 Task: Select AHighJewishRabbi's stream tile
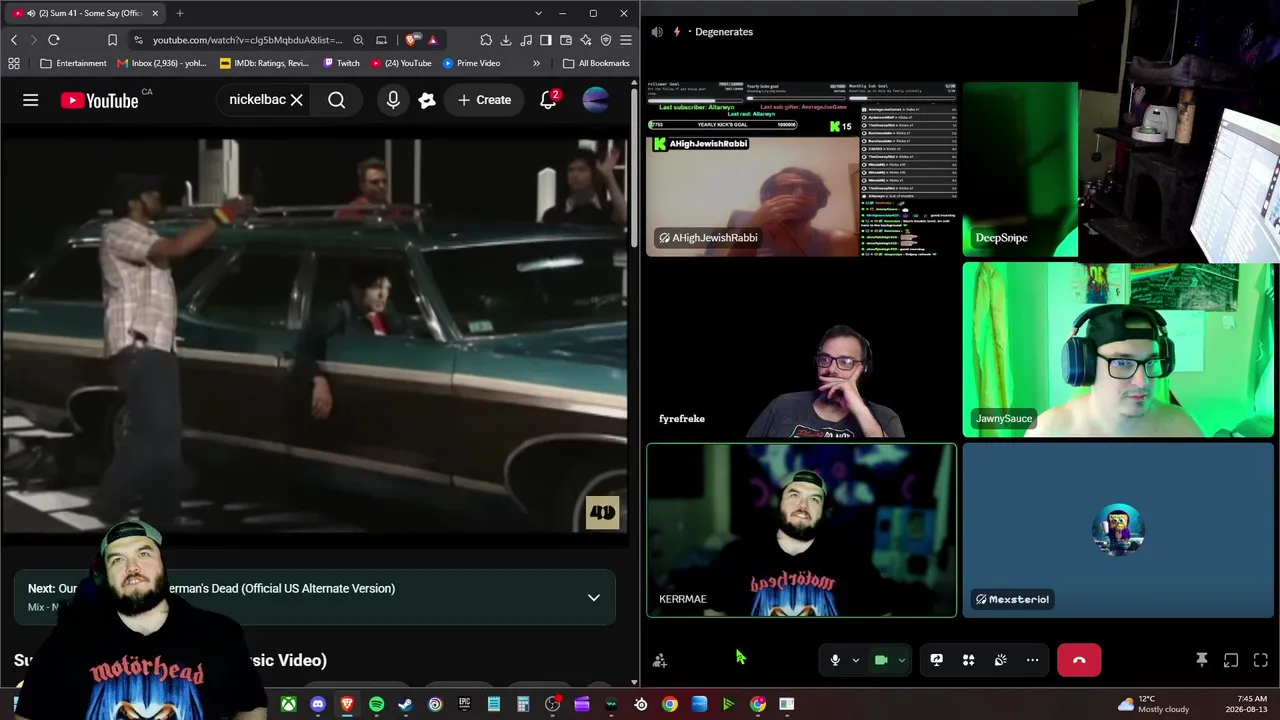(x=801, y=169)
